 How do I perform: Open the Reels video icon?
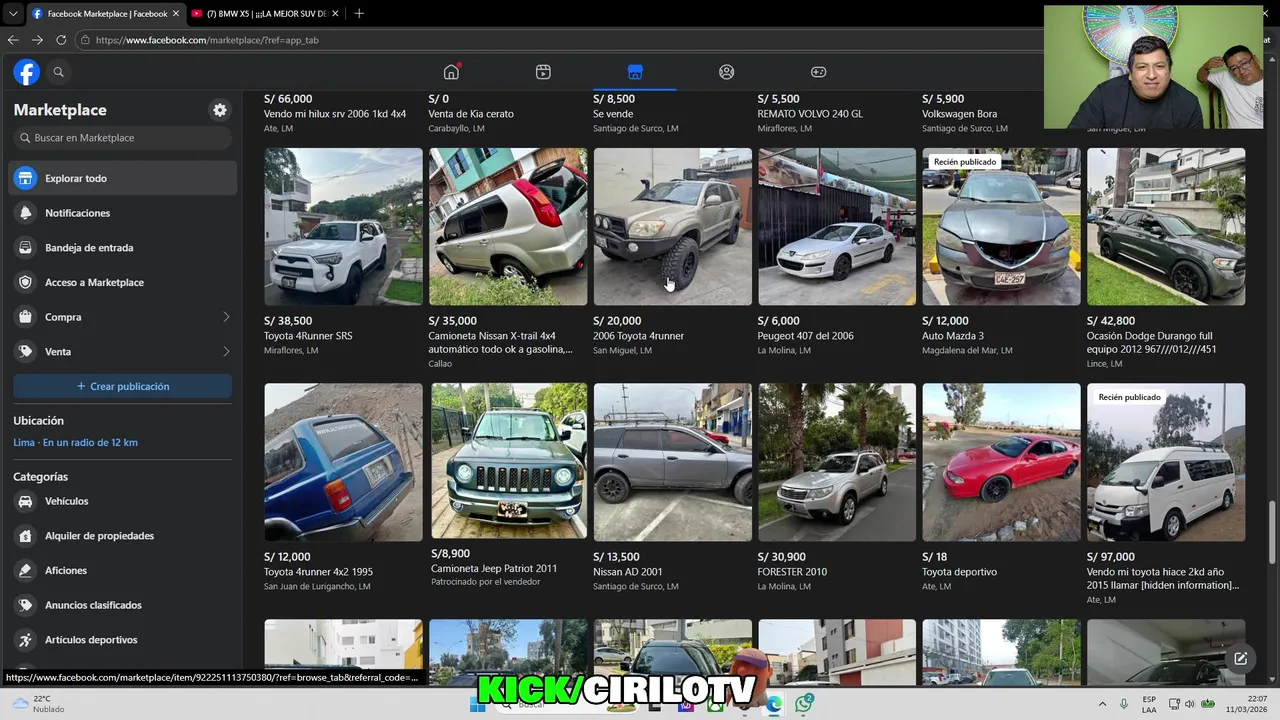click(543, 72)
